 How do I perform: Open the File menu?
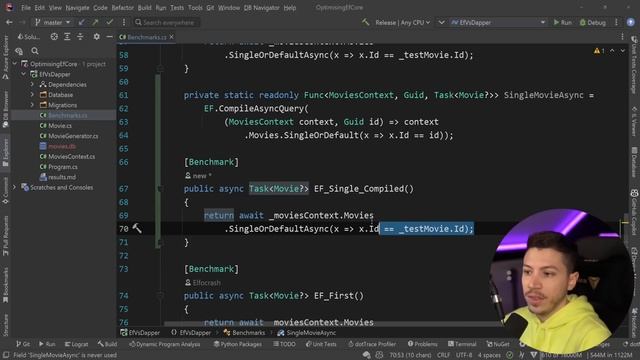click(x=26, y=8)
